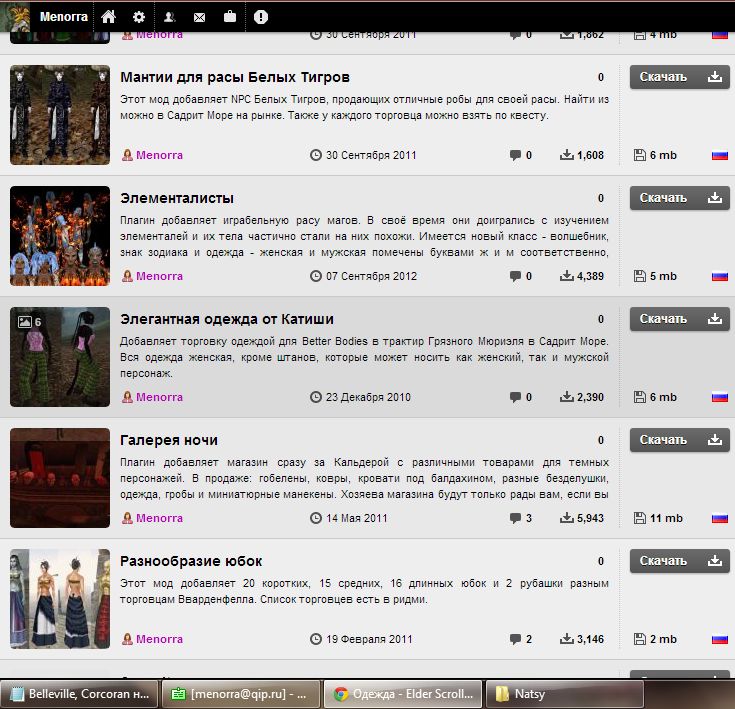Open author Menorra on Белых Тигров row

click(159, 155)
